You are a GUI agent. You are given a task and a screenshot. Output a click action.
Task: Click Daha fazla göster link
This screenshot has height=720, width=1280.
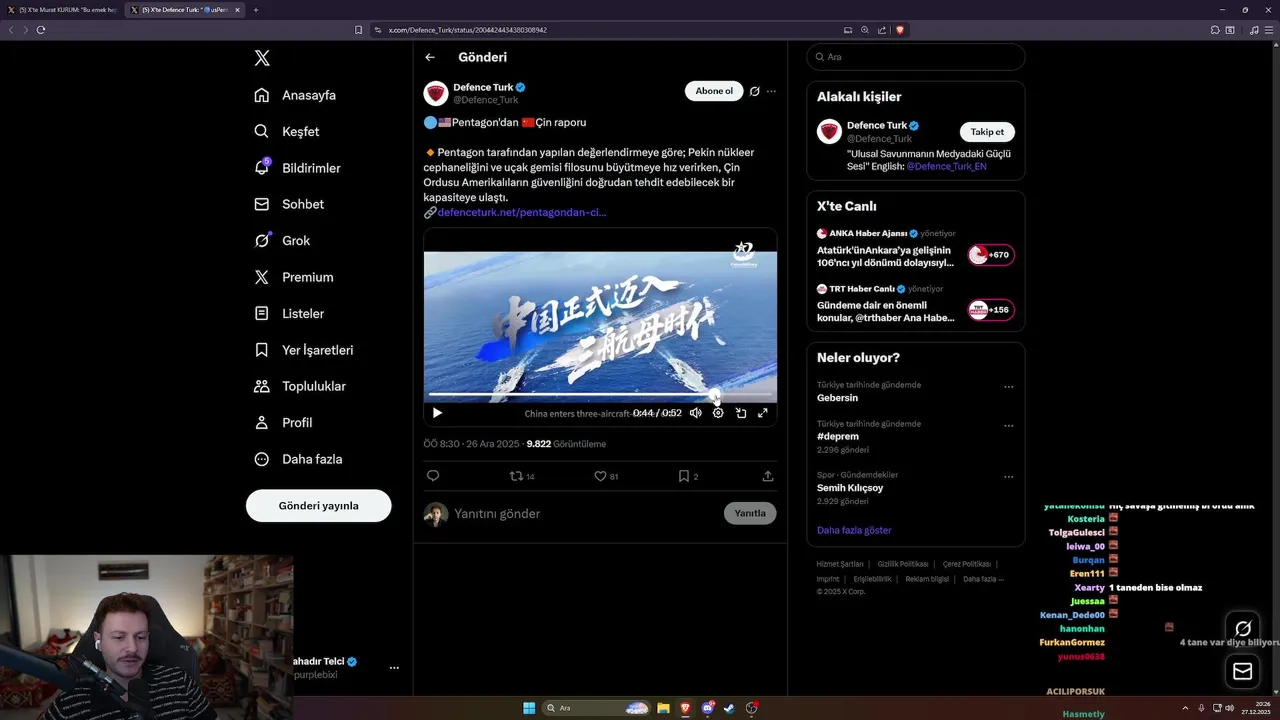point(854,530)
